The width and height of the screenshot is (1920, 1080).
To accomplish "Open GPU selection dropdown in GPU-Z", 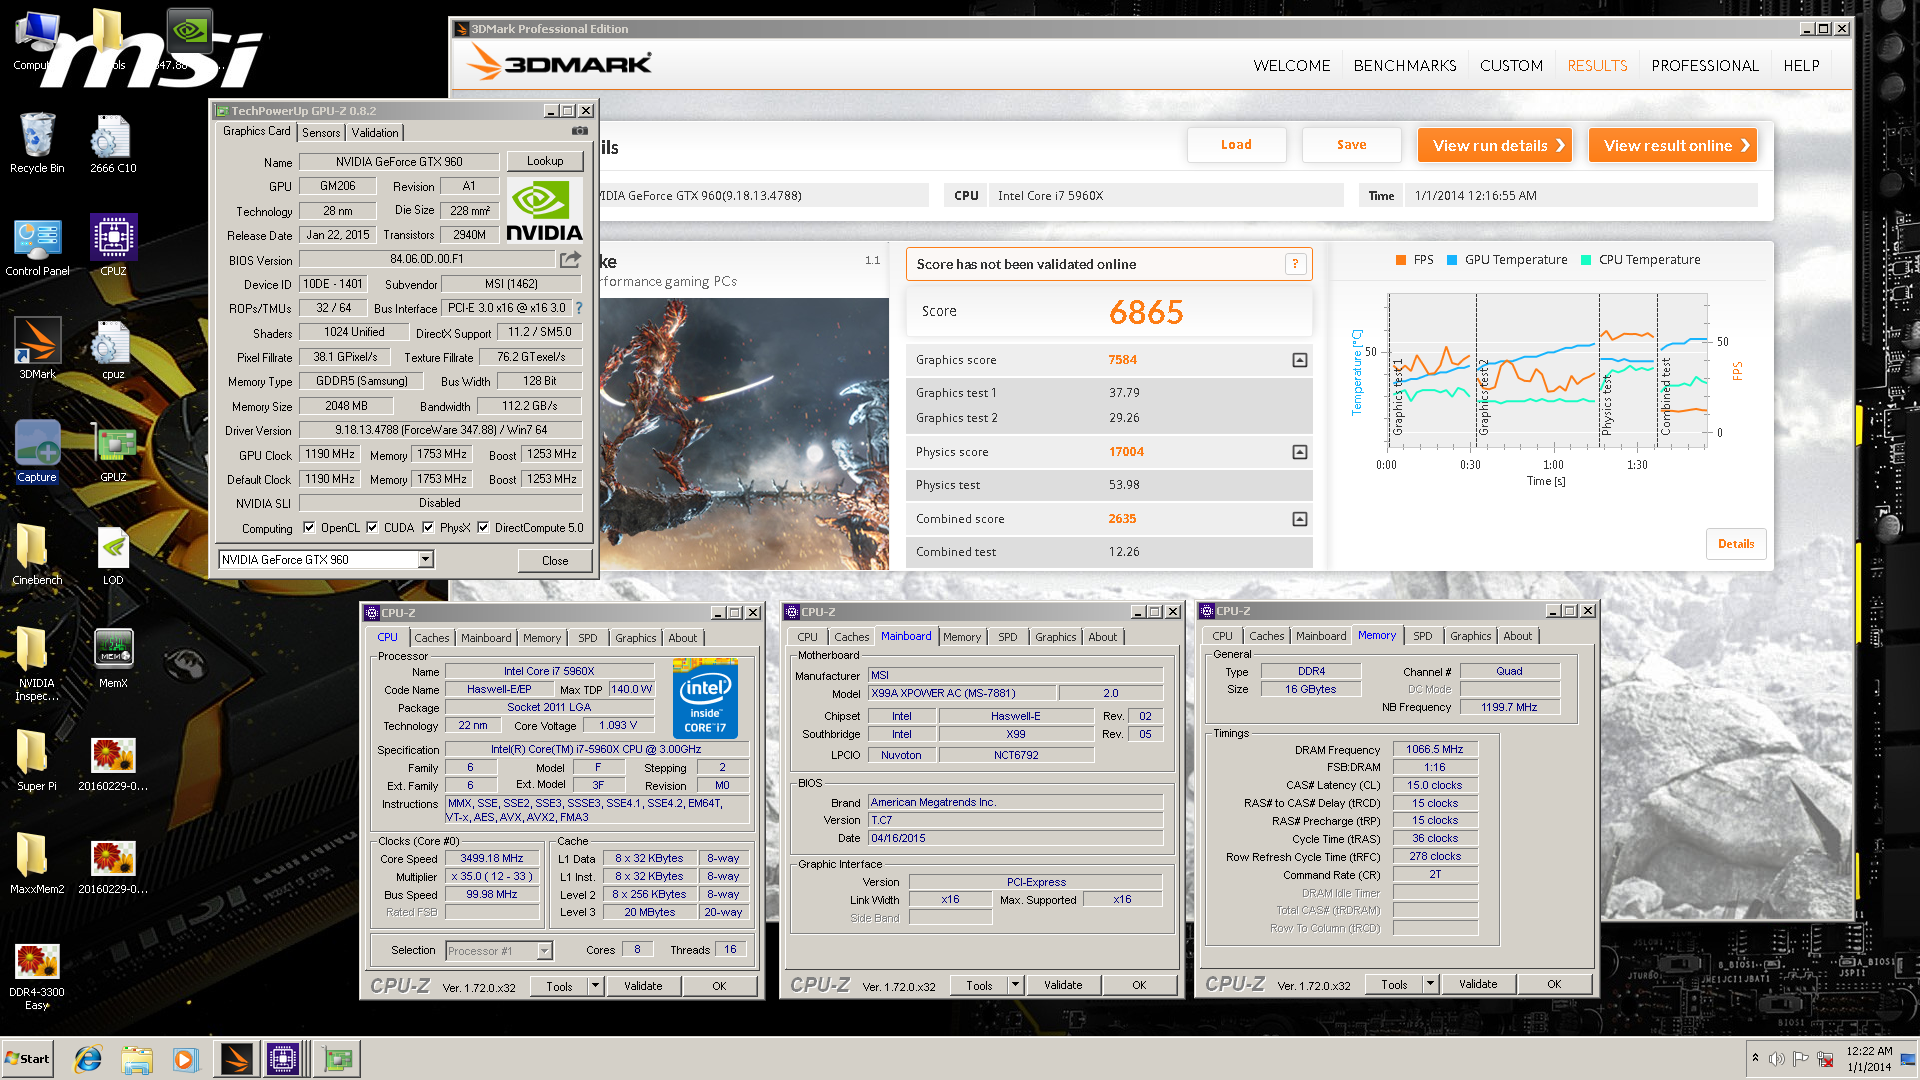I will [x=425, y=560].
